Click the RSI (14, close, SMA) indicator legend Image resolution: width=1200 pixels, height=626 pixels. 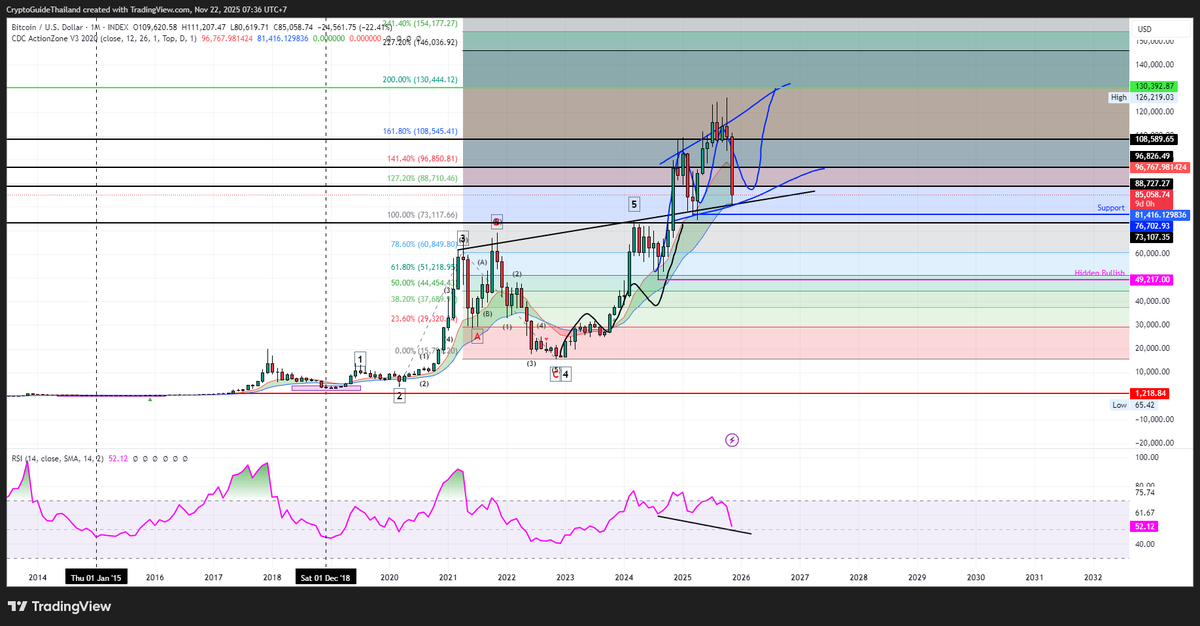[x=57, y=458]
